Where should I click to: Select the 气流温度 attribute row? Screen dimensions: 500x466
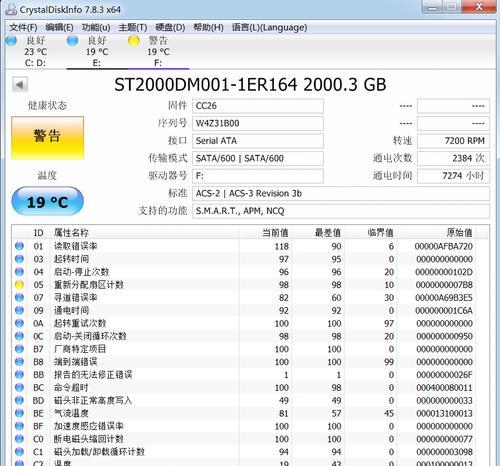click(250, 413)
